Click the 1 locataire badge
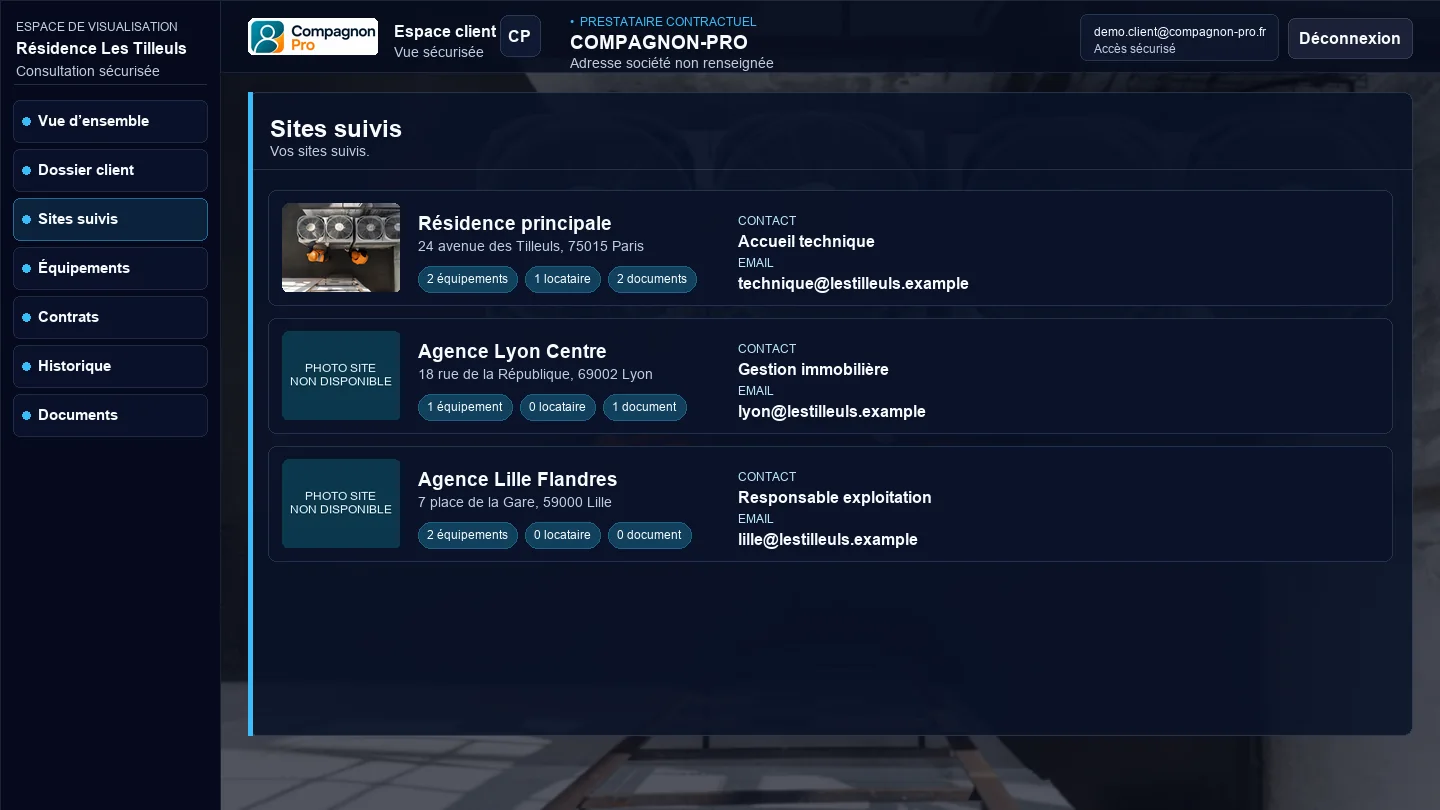This screenshot has height=810, width=1440. click(x=563, y=279)
